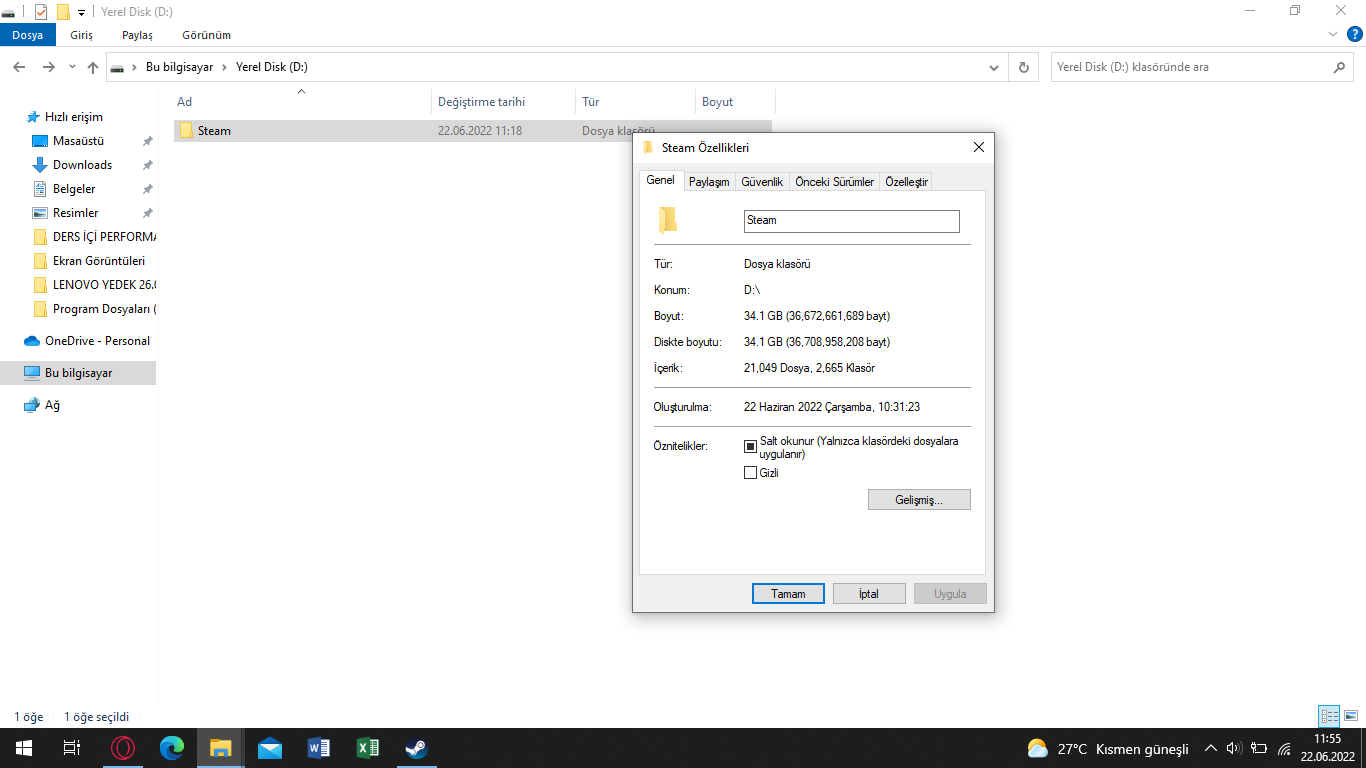This screenshot has width=1366, height=768.
Task: Open the weather widget in taskbar
Action: click(1108, 749)
